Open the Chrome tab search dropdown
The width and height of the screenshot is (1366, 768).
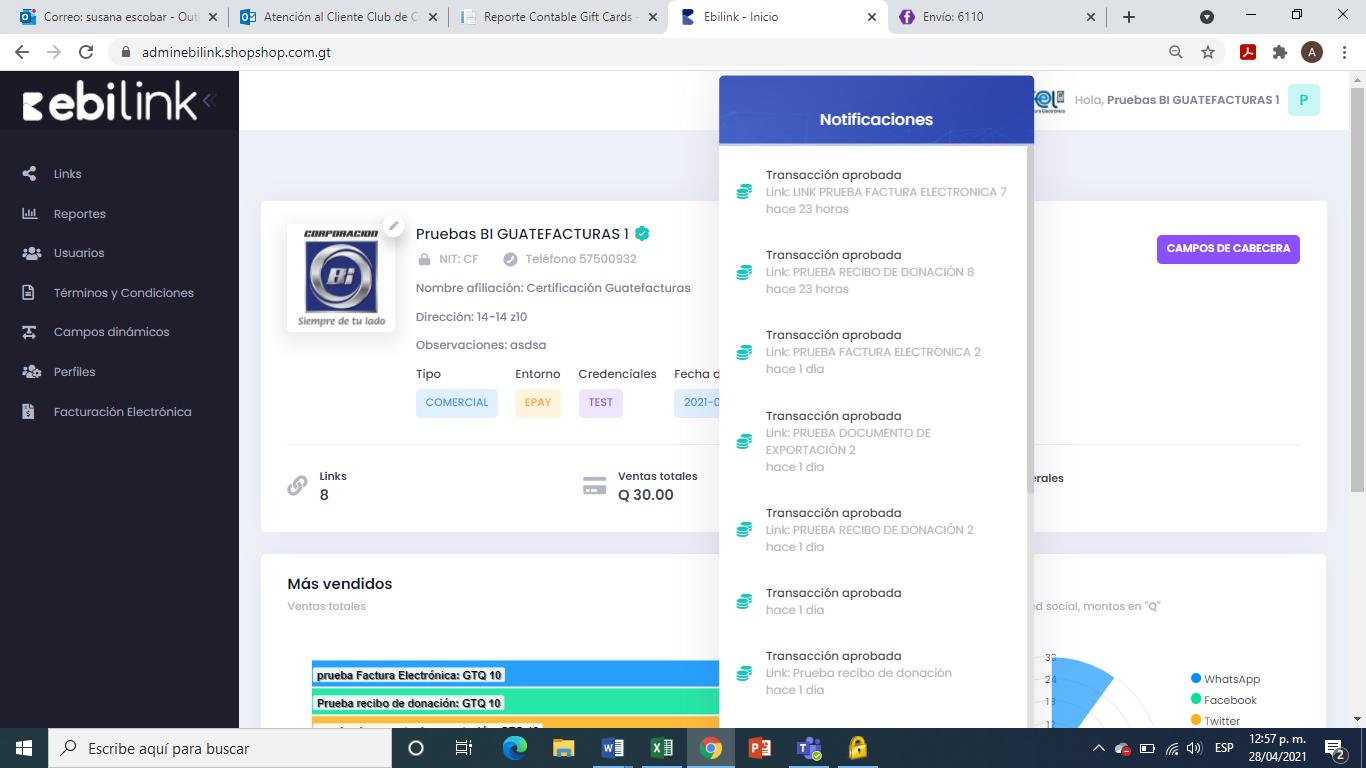tap(1207, 17)
